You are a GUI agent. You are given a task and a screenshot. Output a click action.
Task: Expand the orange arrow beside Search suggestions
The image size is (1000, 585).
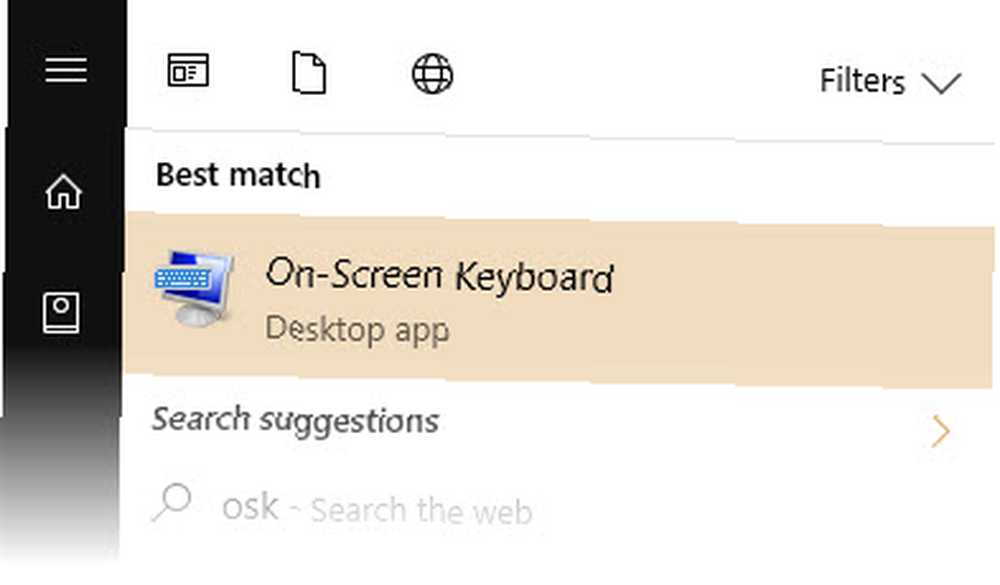click(941, 431)
